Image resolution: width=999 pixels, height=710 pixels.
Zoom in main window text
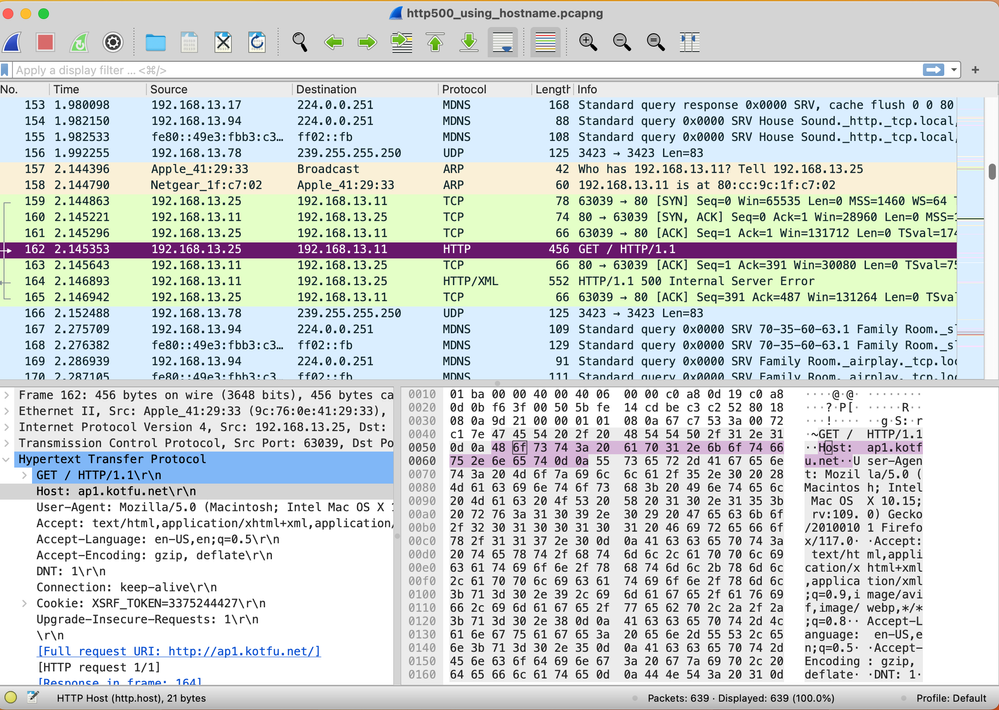(588, 43)
